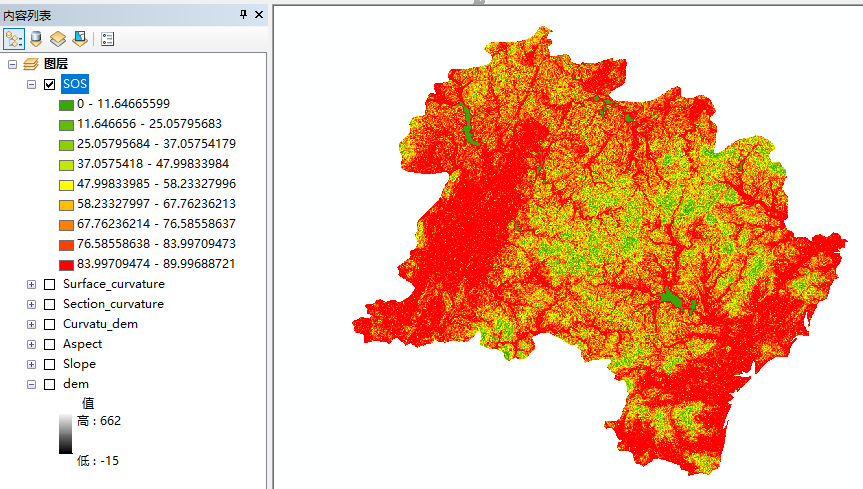Click the 83.99709474 - 89.99688721 class label
Viewport: 863px width, 489px height.
click(x=156, y=264)
